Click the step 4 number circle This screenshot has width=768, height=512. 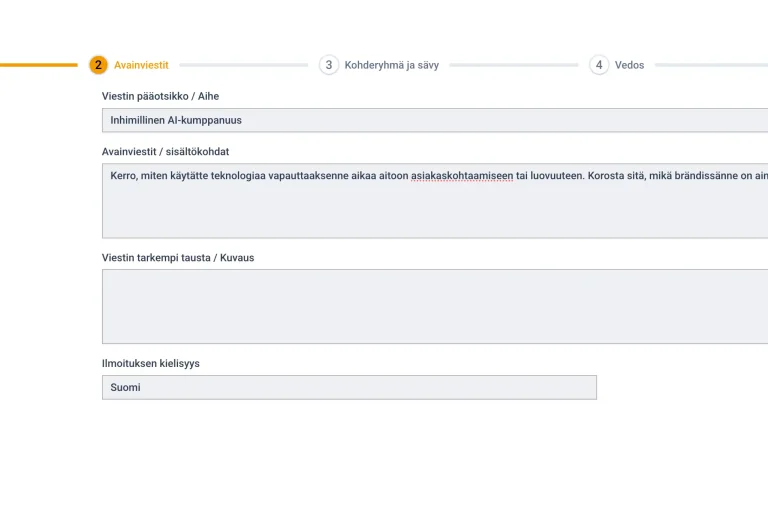click(x=599, y=65)
